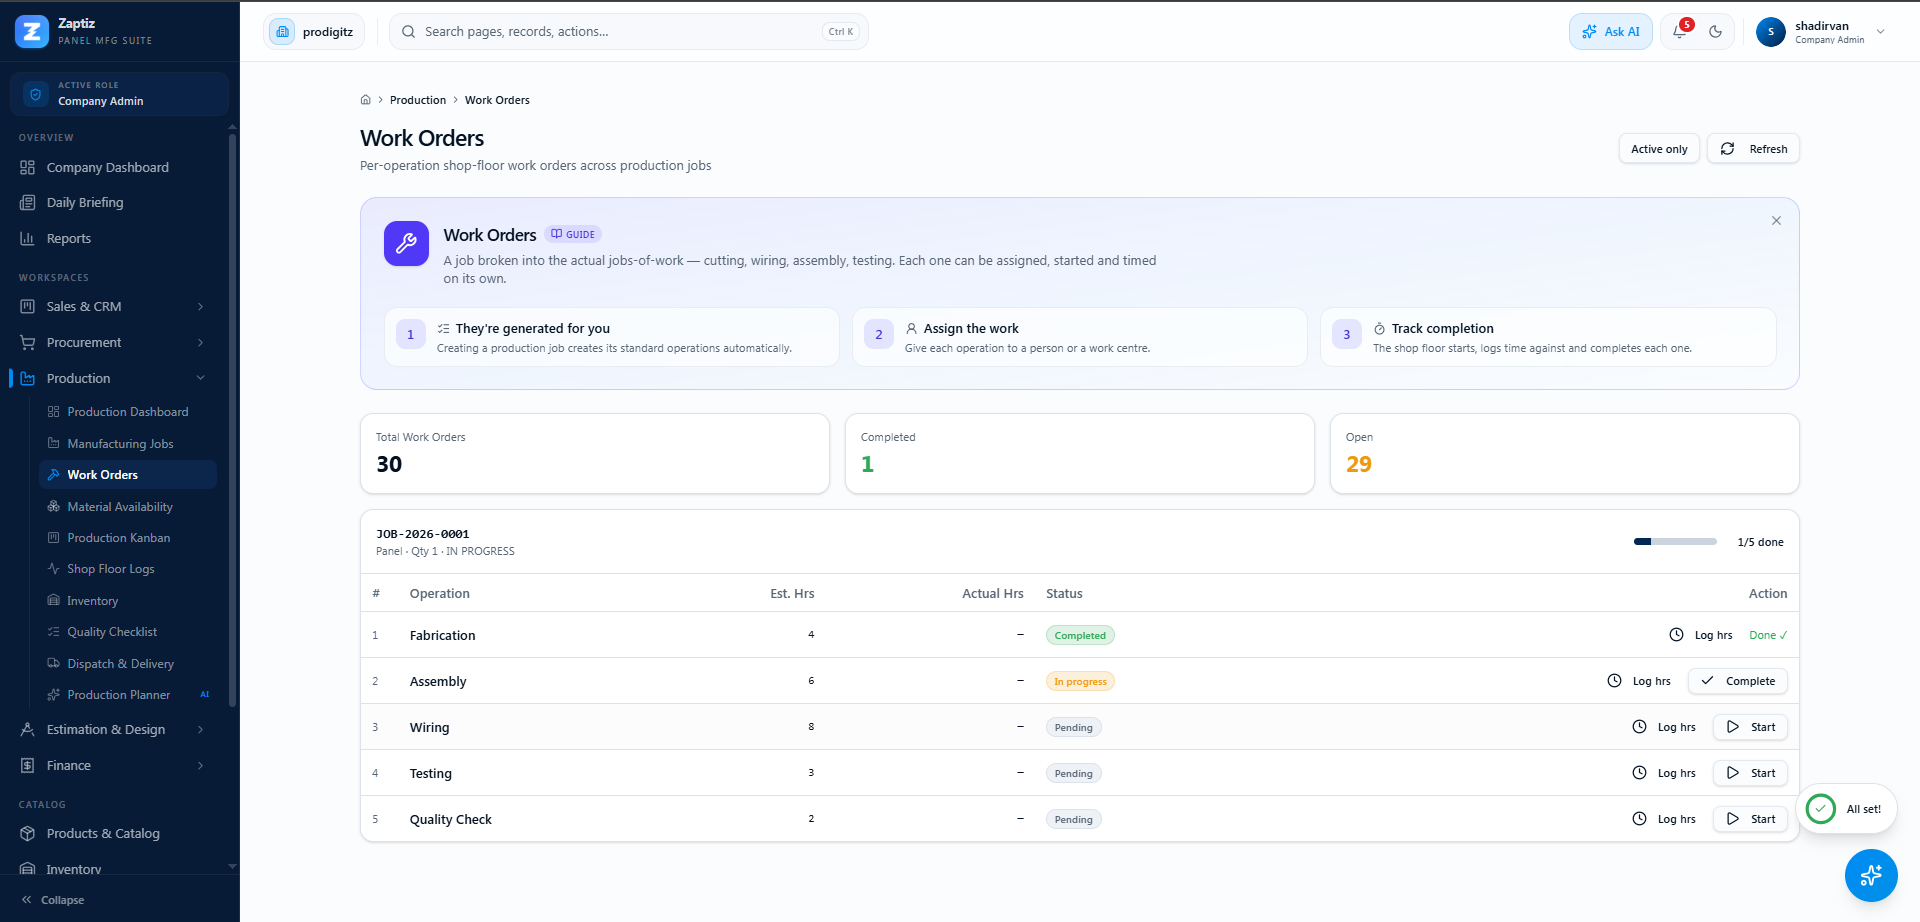Screen dimensions: 1920x922
Task: Click Start button for Testing
Action: [1750, 773]
